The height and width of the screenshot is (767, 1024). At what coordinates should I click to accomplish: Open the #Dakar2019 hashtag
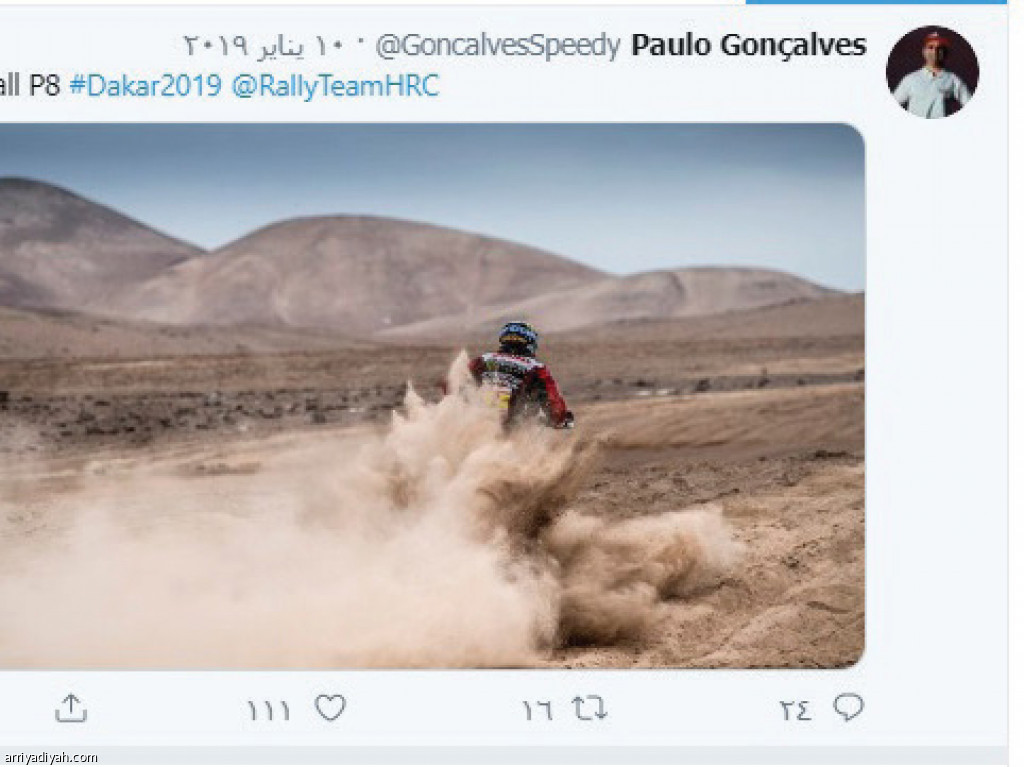click(146, 86)
